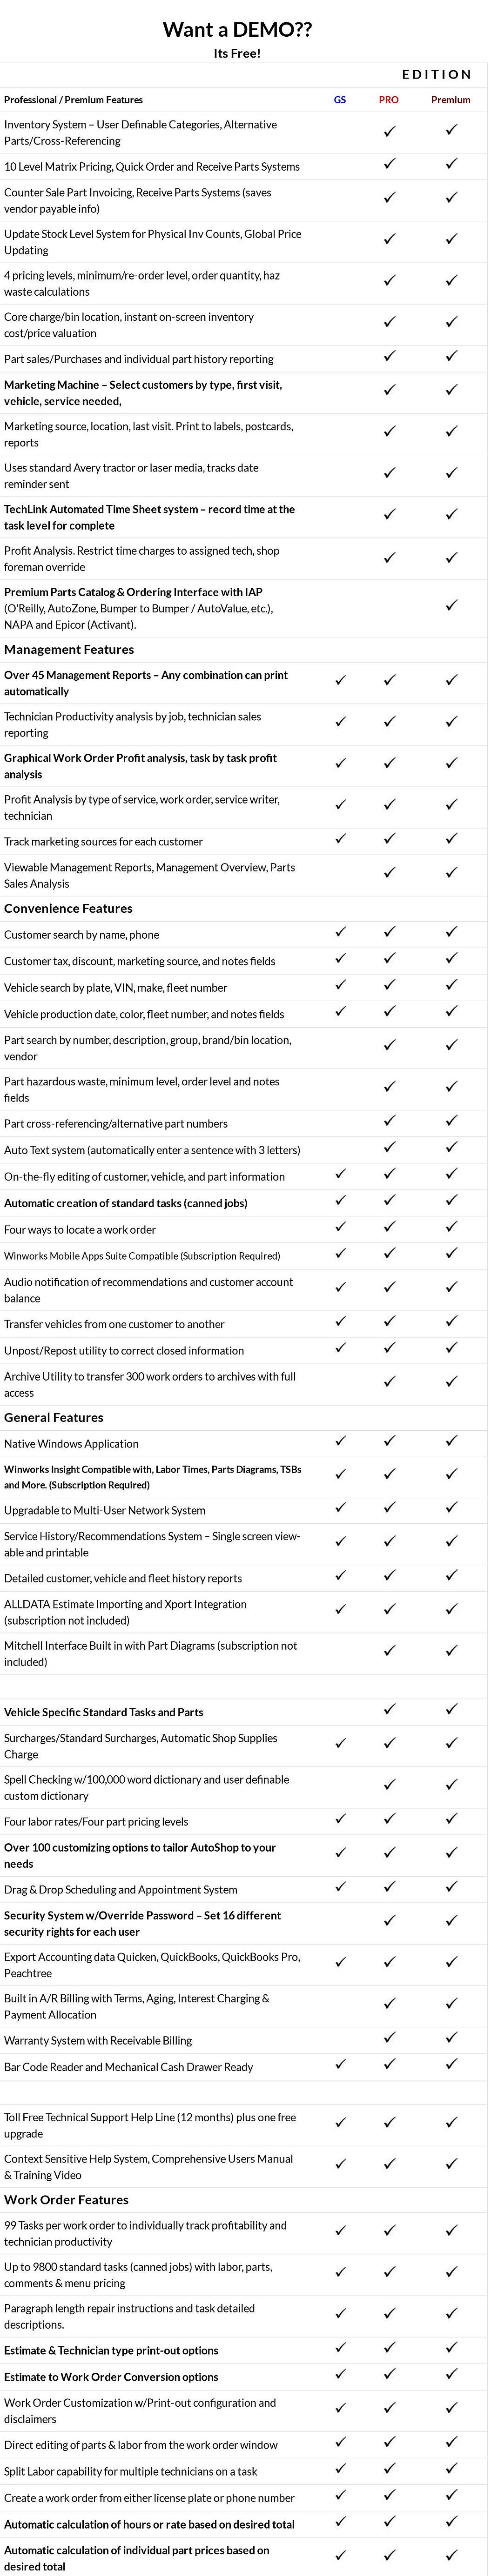The image size is (498, 2576).
Task: Click the Premium checkmark for Premium Parts Catalog
Action: (x=451, y=605)
